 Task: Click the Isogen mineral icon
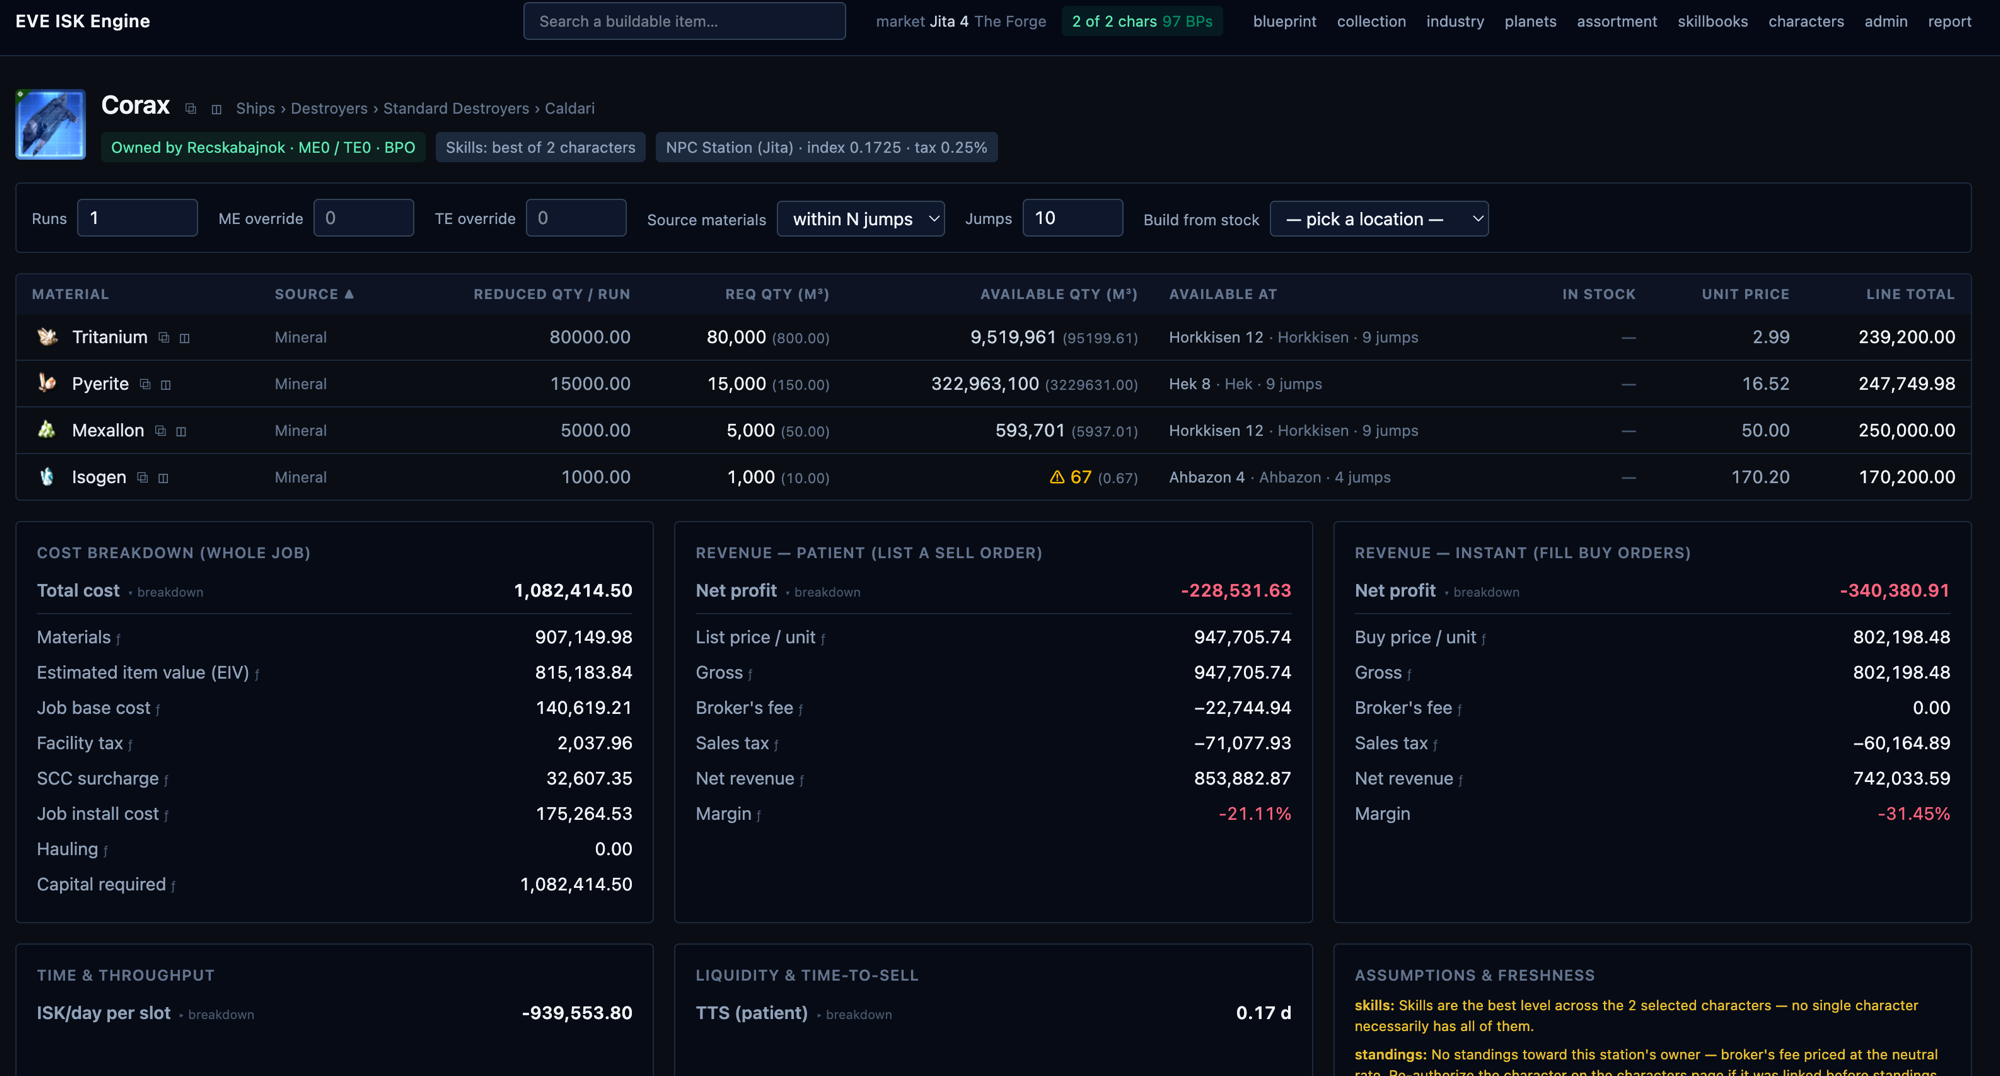47,477
